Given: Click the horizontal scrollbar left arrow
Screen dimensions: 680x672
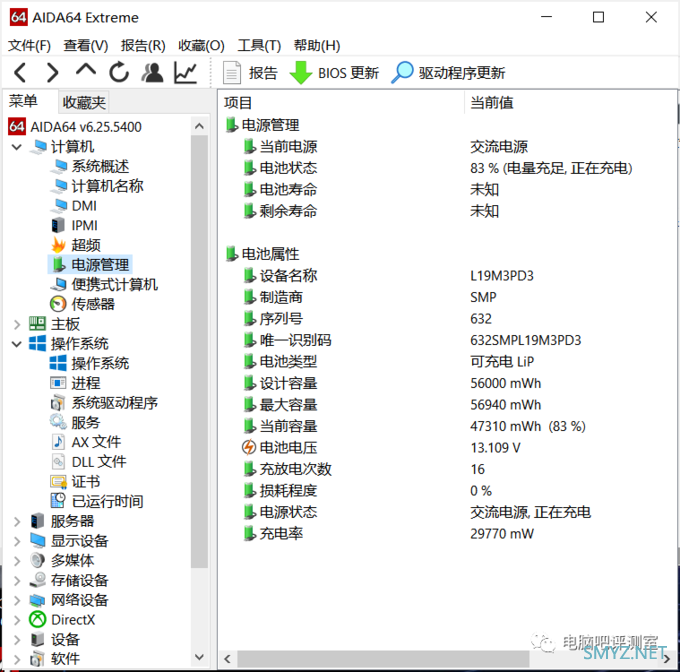Looking at the screenshot, I should coord(227,659).
